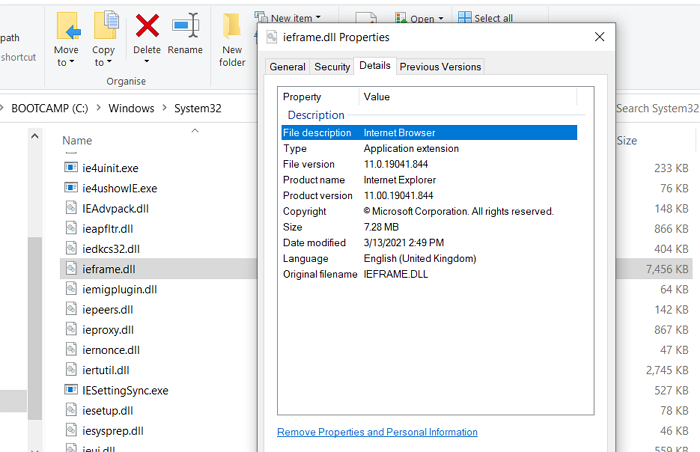Select file IESettingSync.exe by name
700x452 pixels.
(x=125, y=390)
